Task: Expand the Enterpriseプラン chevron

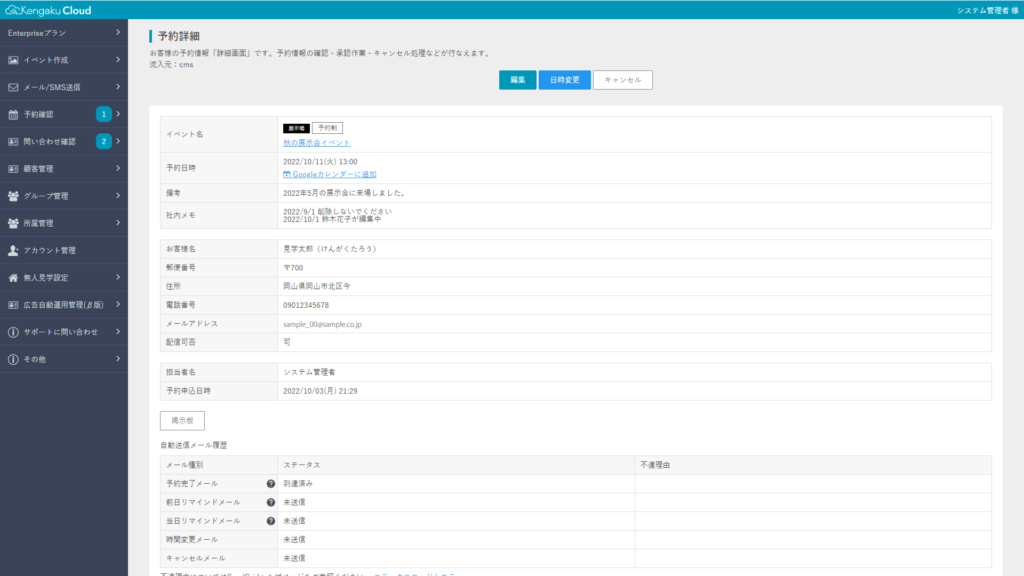Action: [118, 33]
